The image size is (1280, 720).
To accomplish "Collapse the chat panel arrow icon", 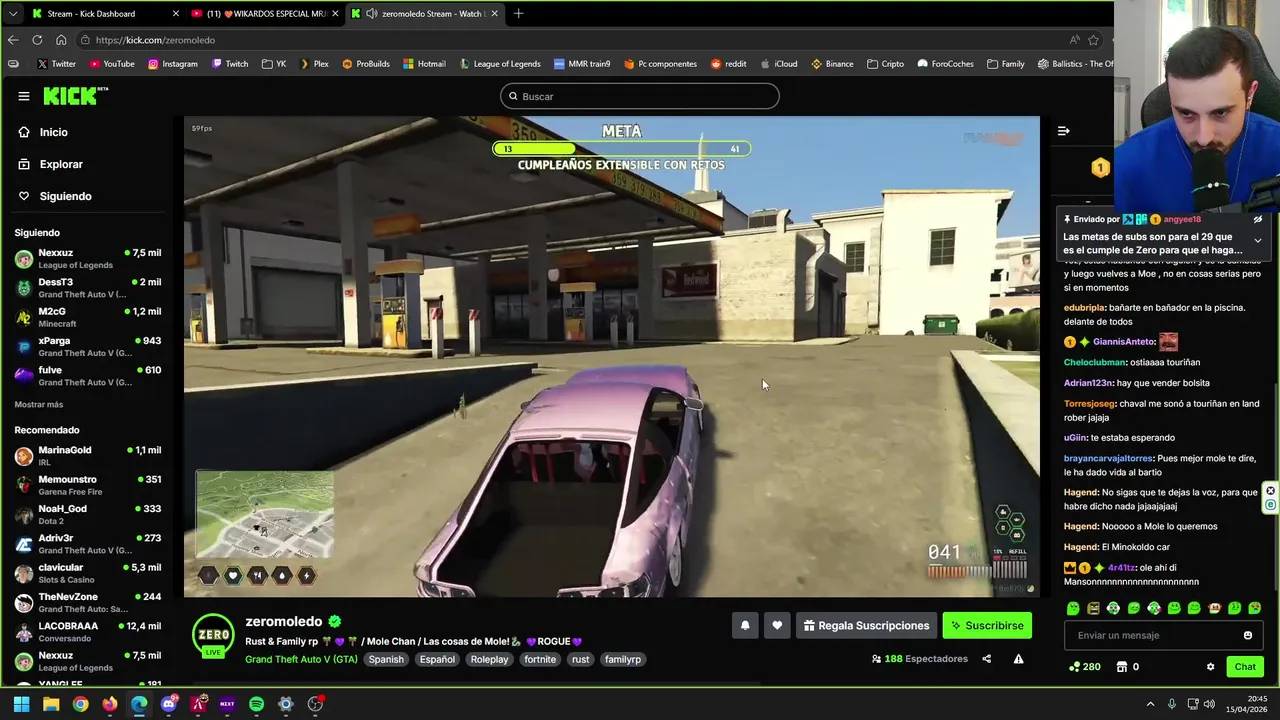I will pyautogui.click(x=1063, y=131).
